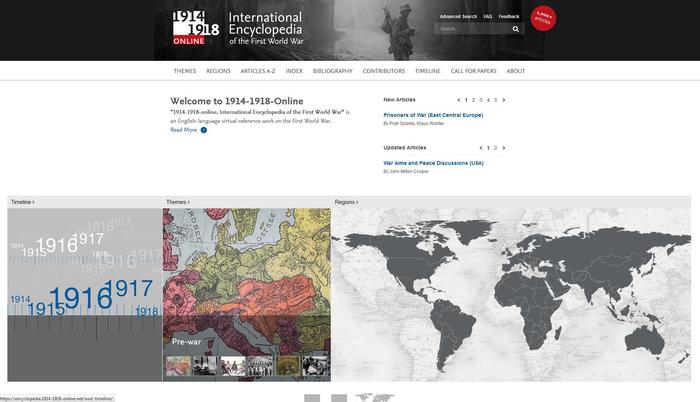Open the olive-toned thumbnail in Themes strip
This screenshot has width=700, height=402.
[x=288, y=366]
